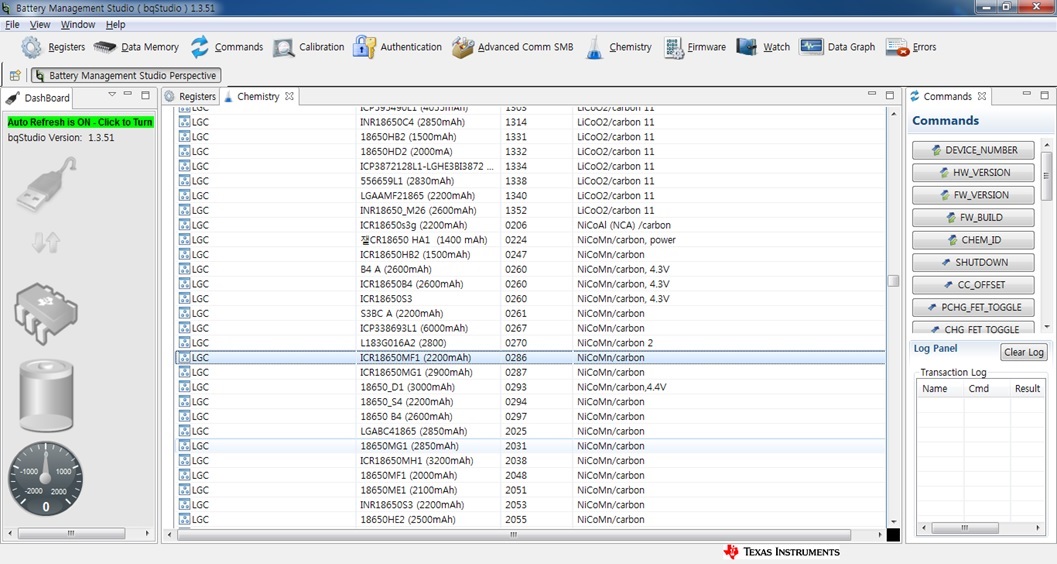Click row icon for ICR18650MF1 (2200mAh)
Screen dimensions: 1057x564
coord(184,358)
